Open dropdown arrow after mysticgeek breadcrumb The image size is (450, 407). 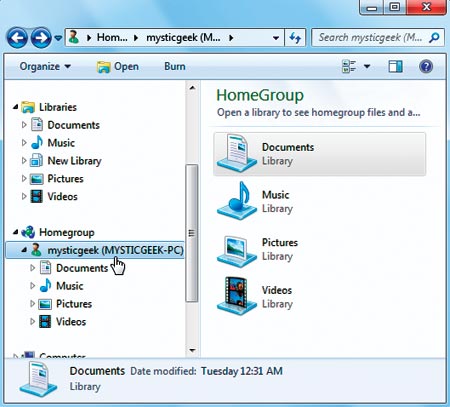231,38
